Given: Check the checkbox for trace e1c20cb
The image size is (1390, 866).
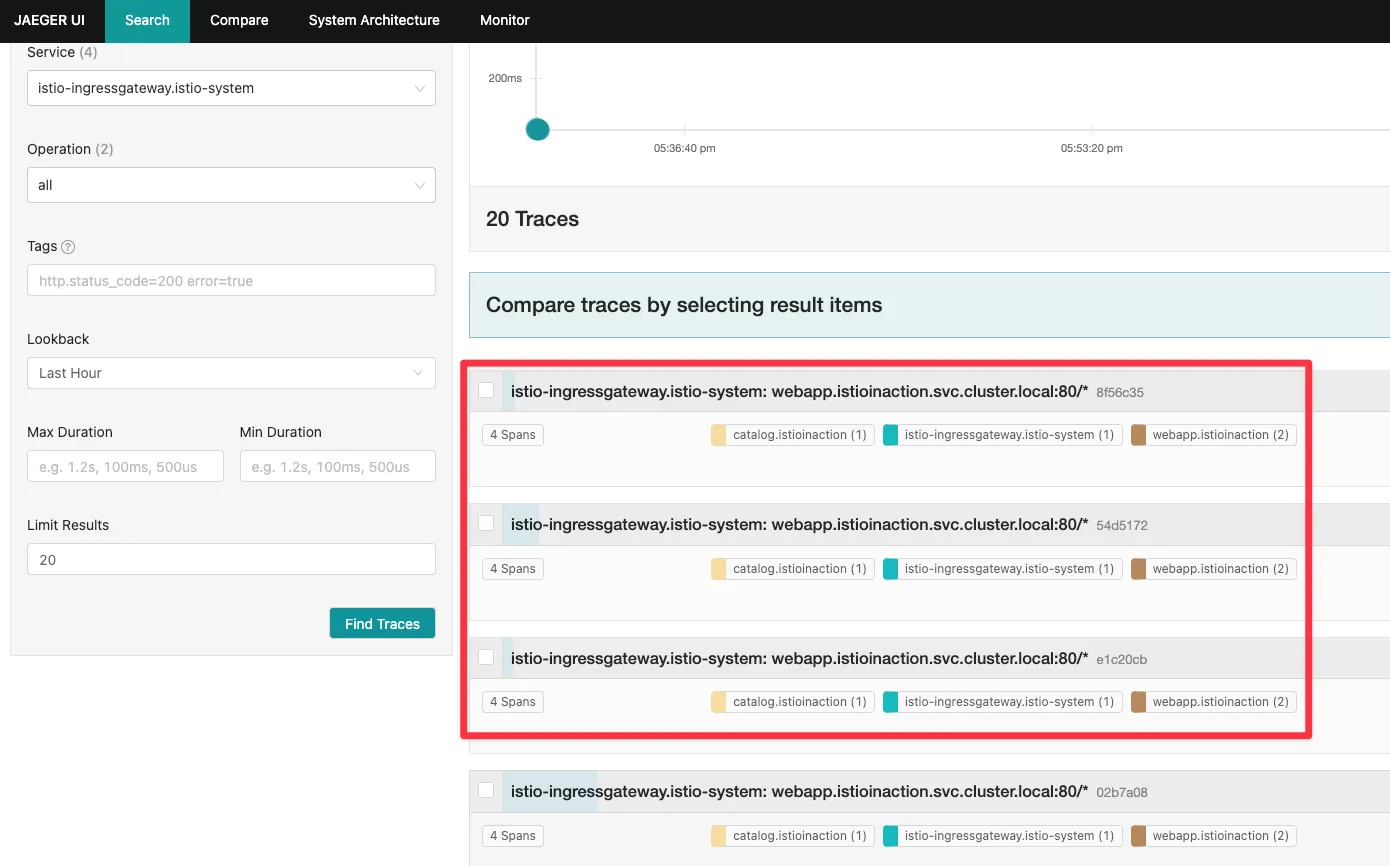Looking at the screenshot, I should tap(486, 657).
